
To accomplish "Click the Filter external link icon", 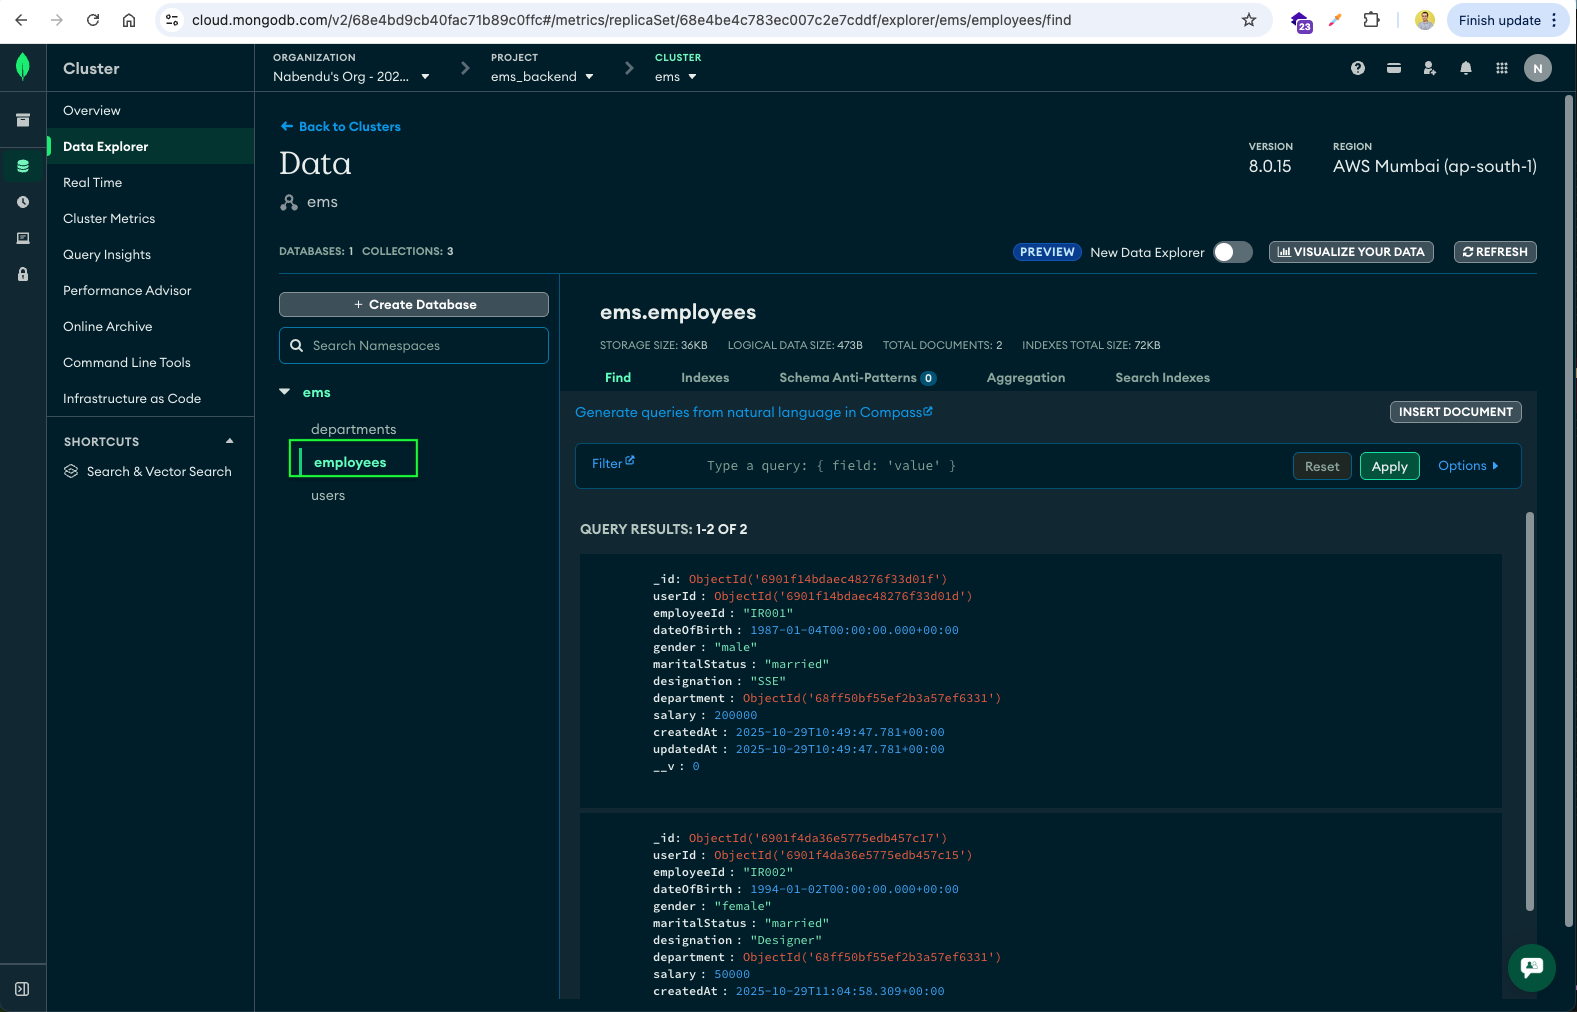I will coord(630,461).
